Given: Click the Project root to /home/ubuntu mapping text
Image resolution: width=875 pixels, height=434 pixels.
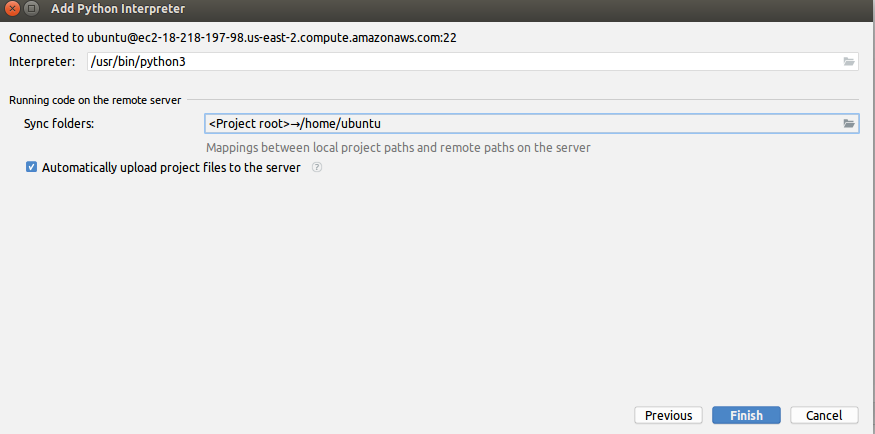Looking at the screenshot, I should point(295,124).
